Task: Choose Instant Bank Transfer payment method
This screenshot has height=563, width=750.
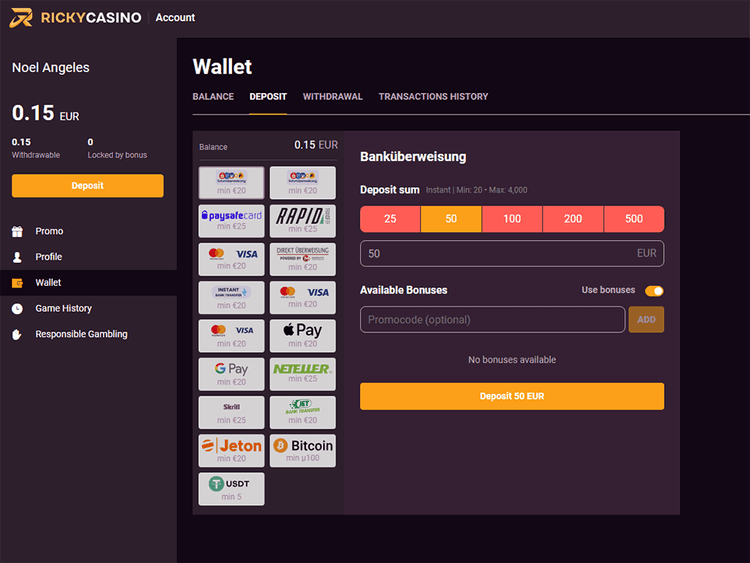Action: coord(232,298)
